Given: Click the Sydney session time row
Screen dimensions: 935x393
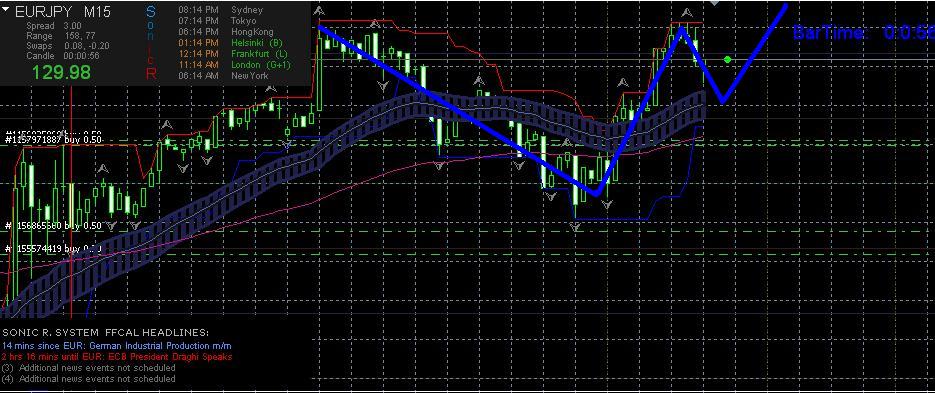Looking at the screenshot, I should coord(221,10).
